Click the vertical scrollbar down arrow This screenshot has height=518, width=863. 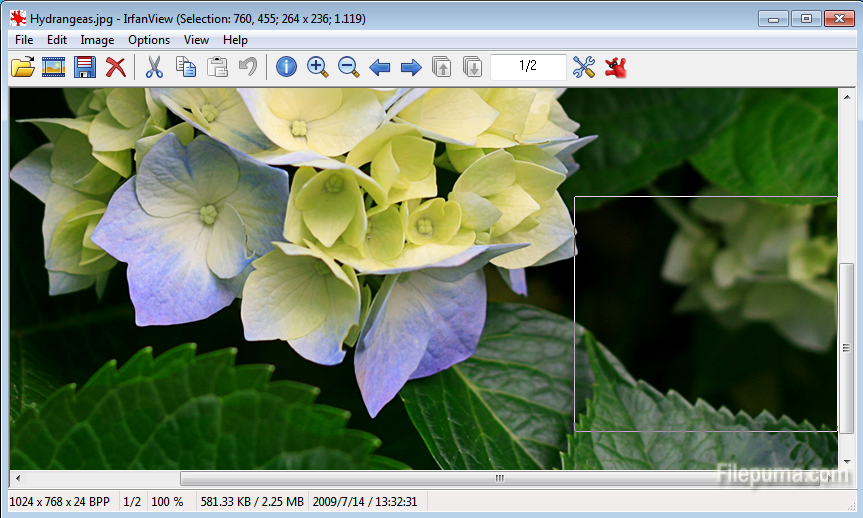point(846,461)
